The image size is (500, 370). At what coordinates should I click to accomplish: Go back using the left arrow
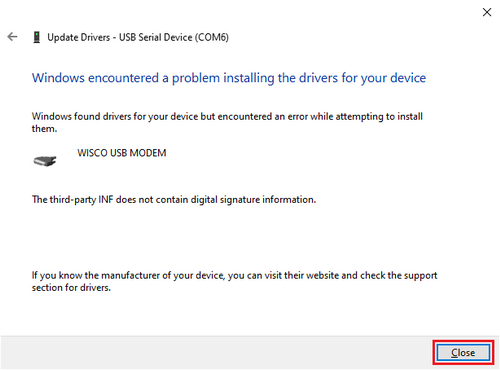tap(12, 37)
